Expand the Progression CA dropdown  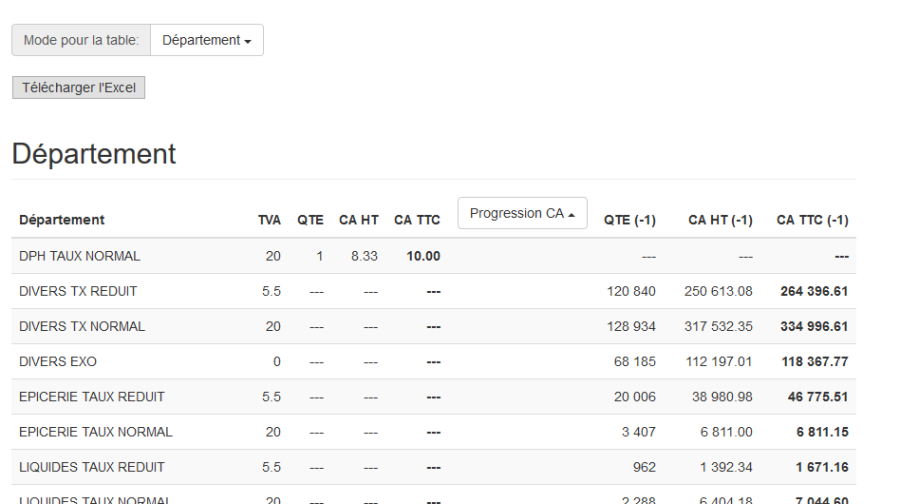[522, 212]
